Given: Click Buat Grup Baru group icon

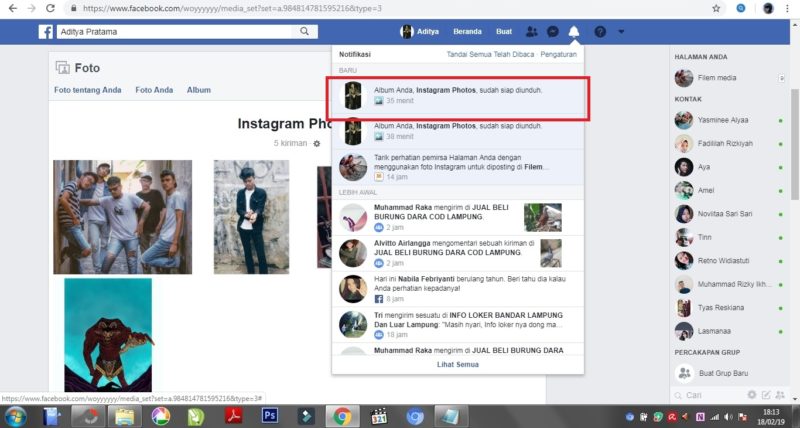Looking at the screenshot, I should (x=684, y=373).
